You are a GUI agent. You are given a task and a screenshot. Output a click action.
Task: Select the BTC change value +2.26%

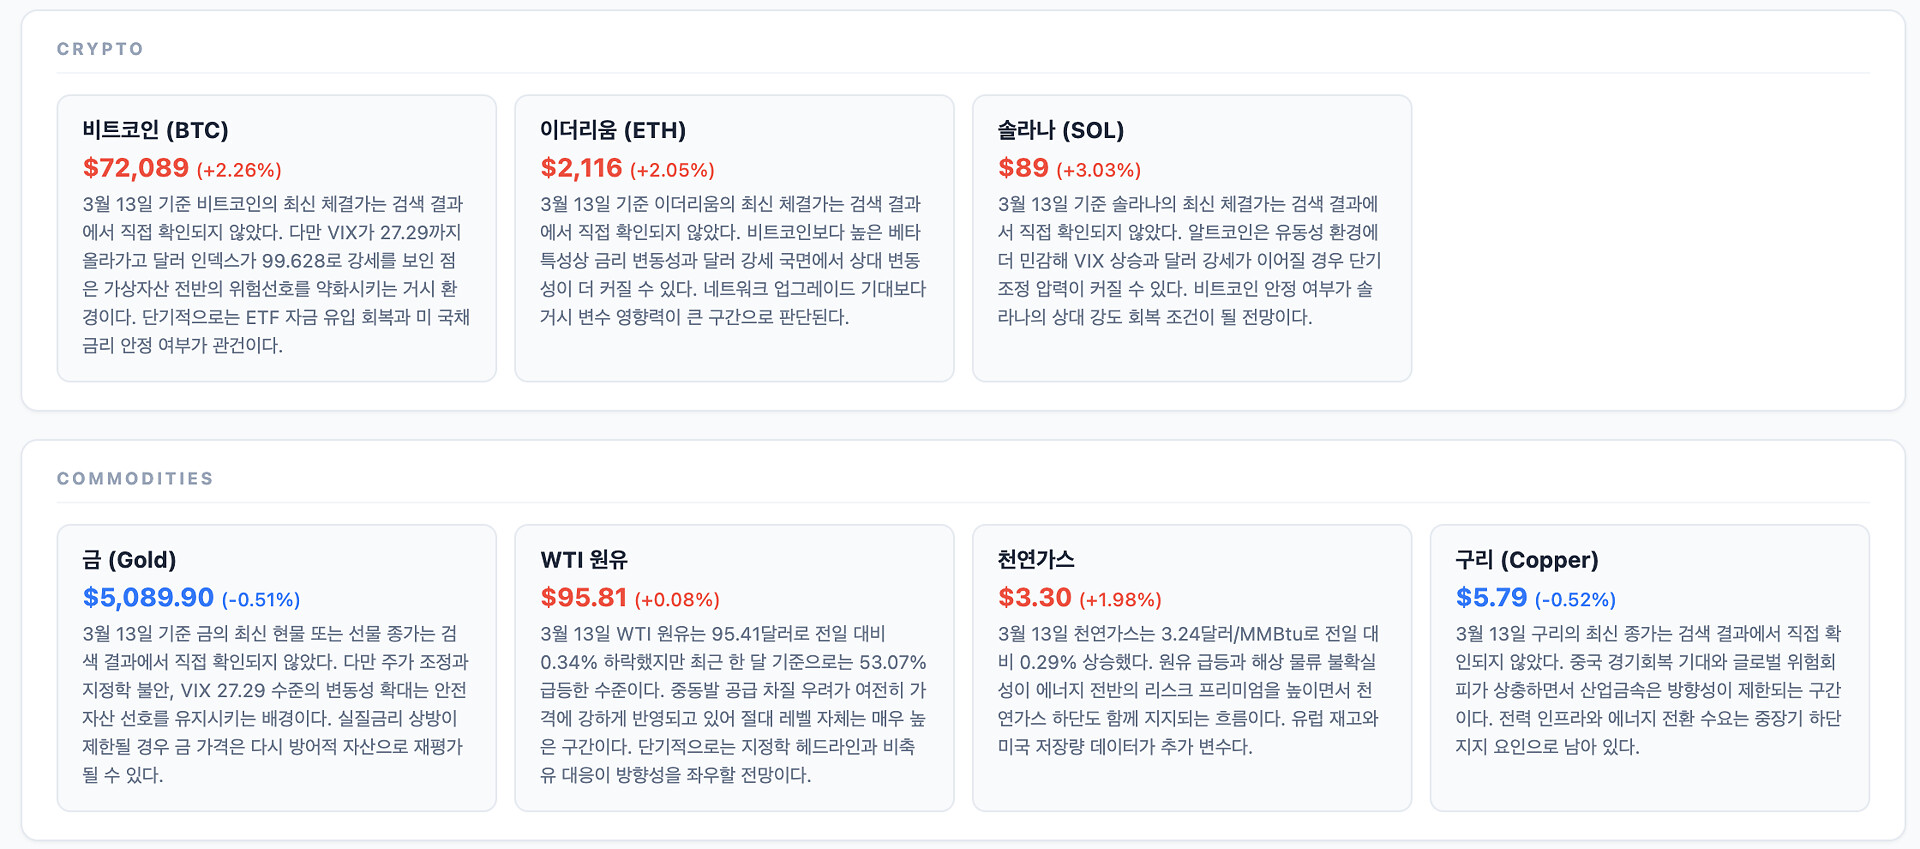tap(239, 170)
